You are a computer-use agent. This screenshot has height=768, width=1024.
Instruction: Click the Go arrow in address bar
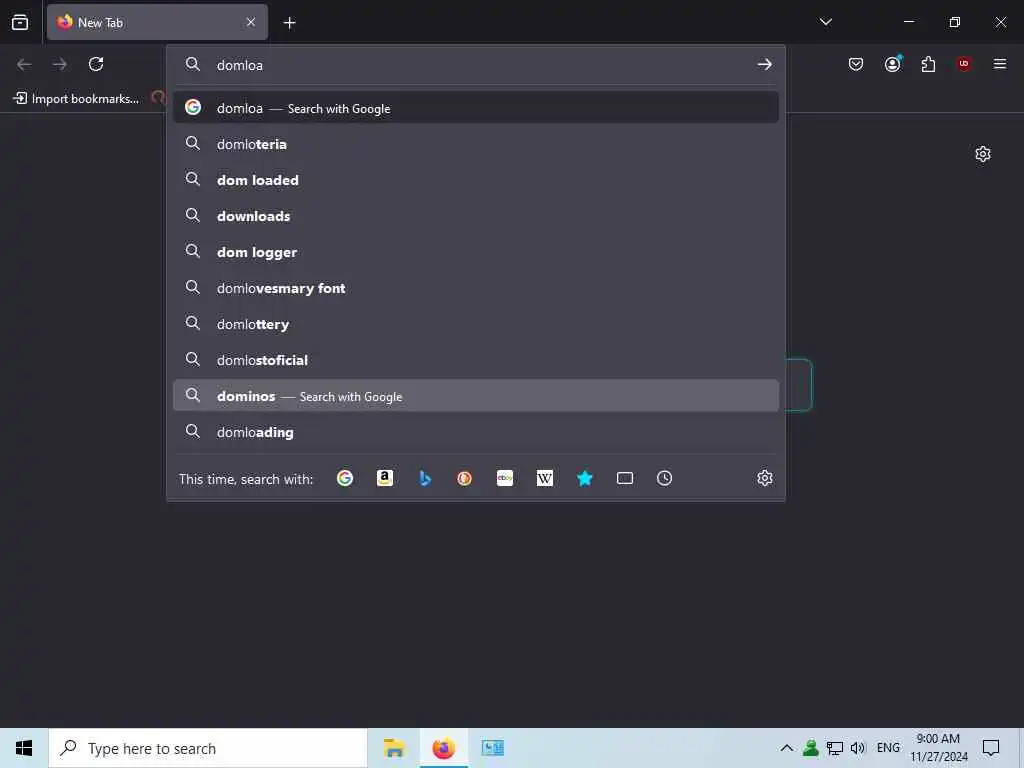click(x=765, y=64)
